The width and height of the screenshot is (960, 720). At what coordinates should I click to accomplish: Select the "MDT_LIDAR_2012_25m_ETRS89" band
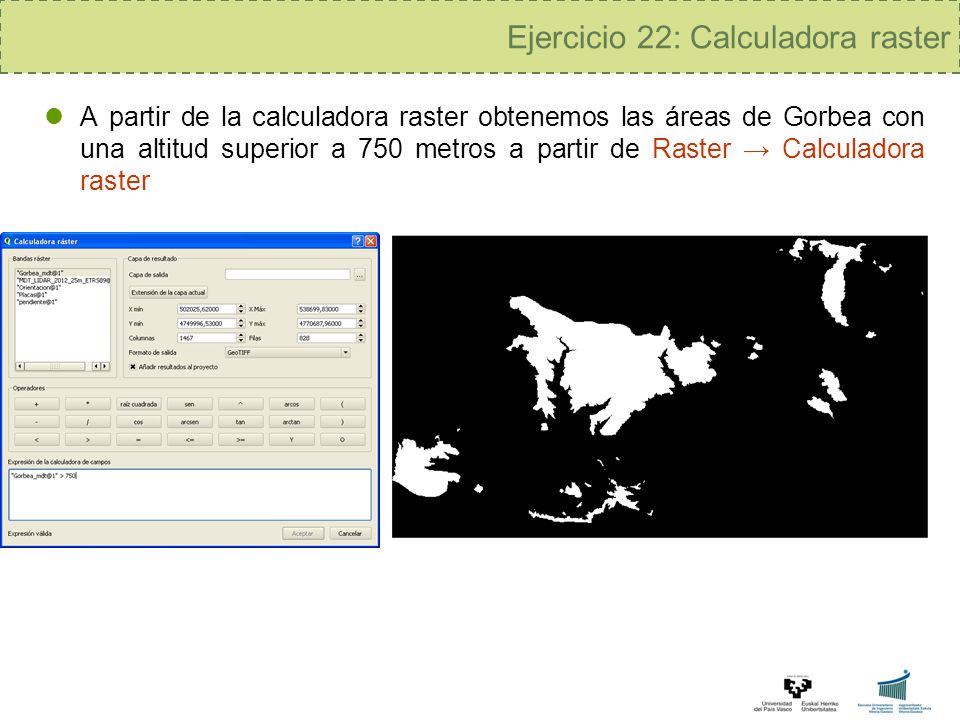63,280
